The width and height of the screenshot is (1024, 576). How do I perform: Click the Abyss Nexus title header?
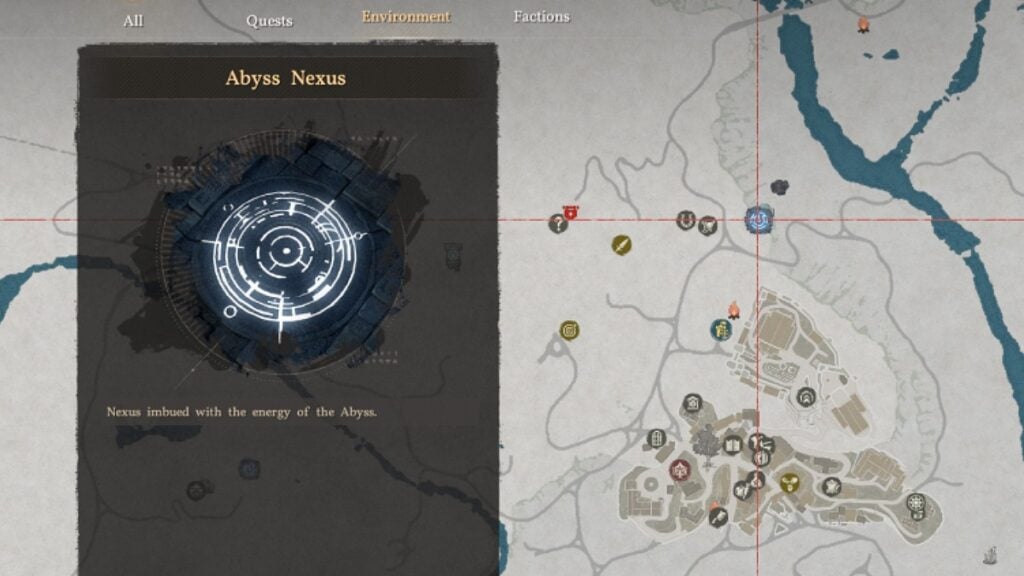pos(285,78)
